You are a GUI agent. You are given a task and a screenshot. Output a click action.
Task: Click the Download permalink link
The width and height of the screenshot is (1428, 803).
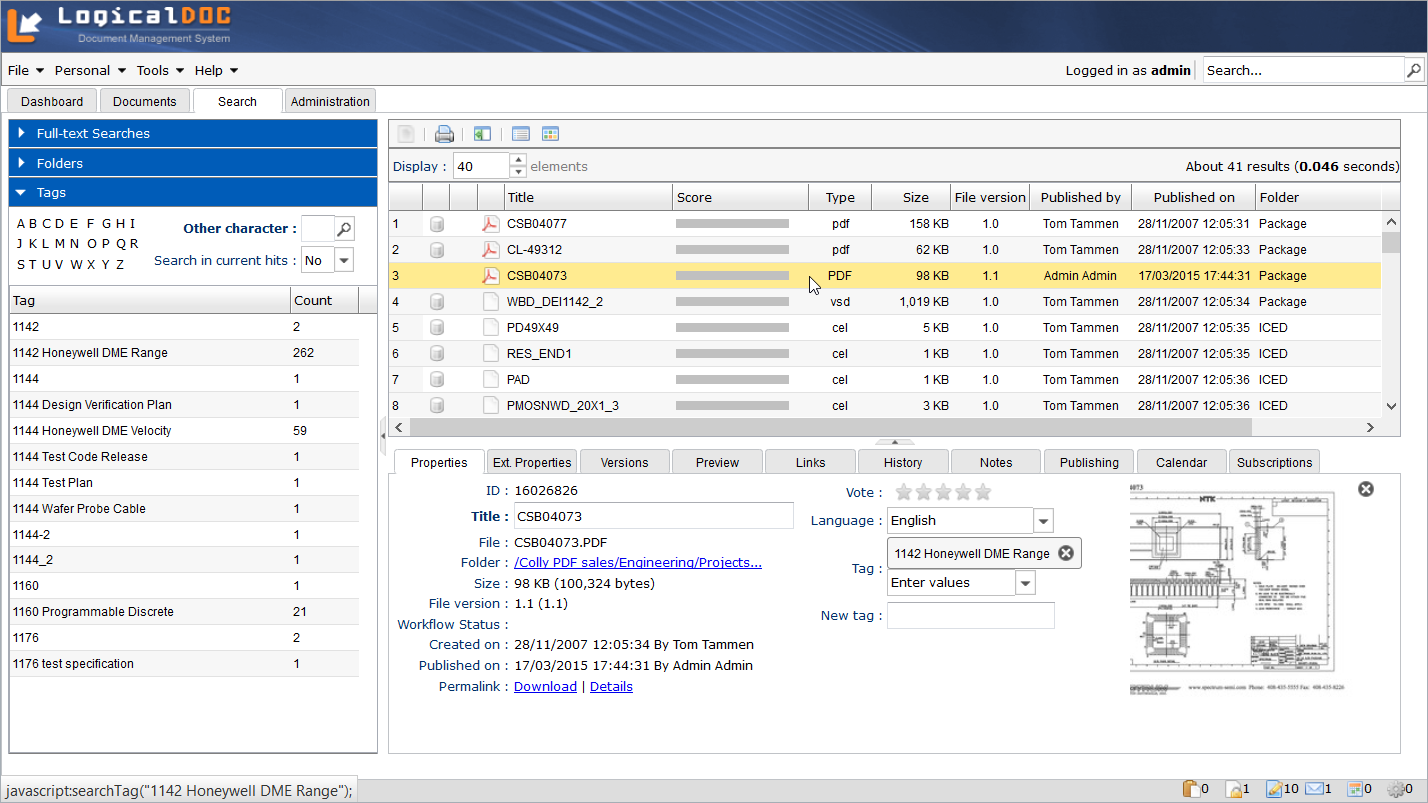(545, 686)
